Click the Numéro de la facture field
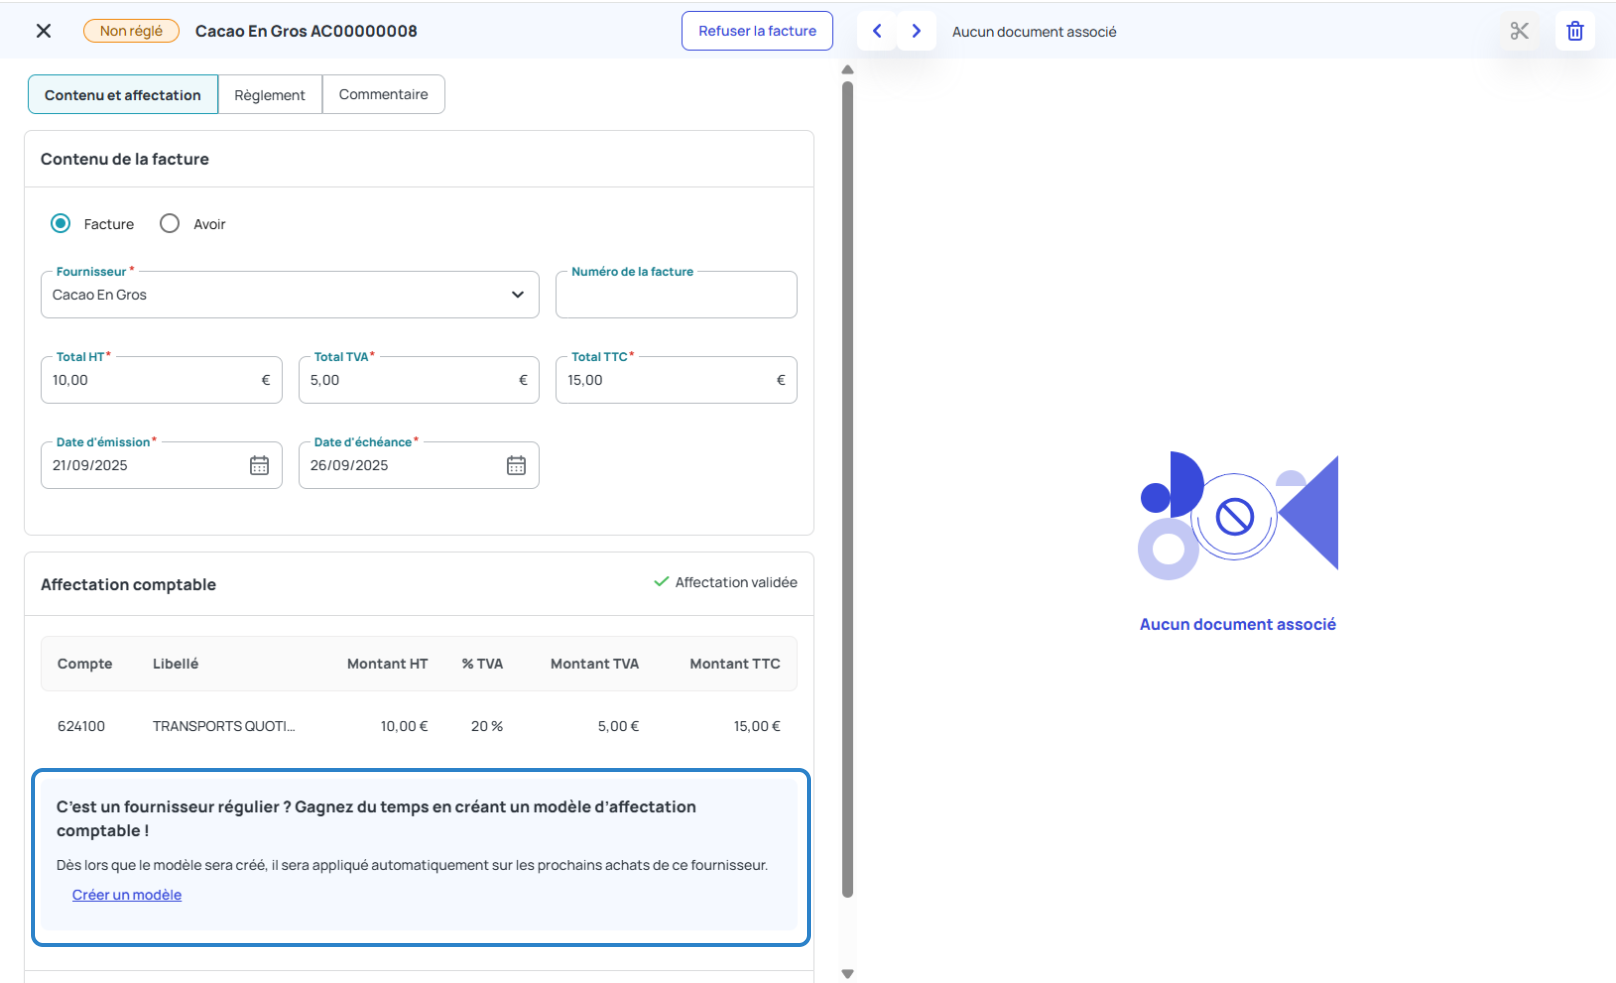1616x983 pixels. click(676, 296)
